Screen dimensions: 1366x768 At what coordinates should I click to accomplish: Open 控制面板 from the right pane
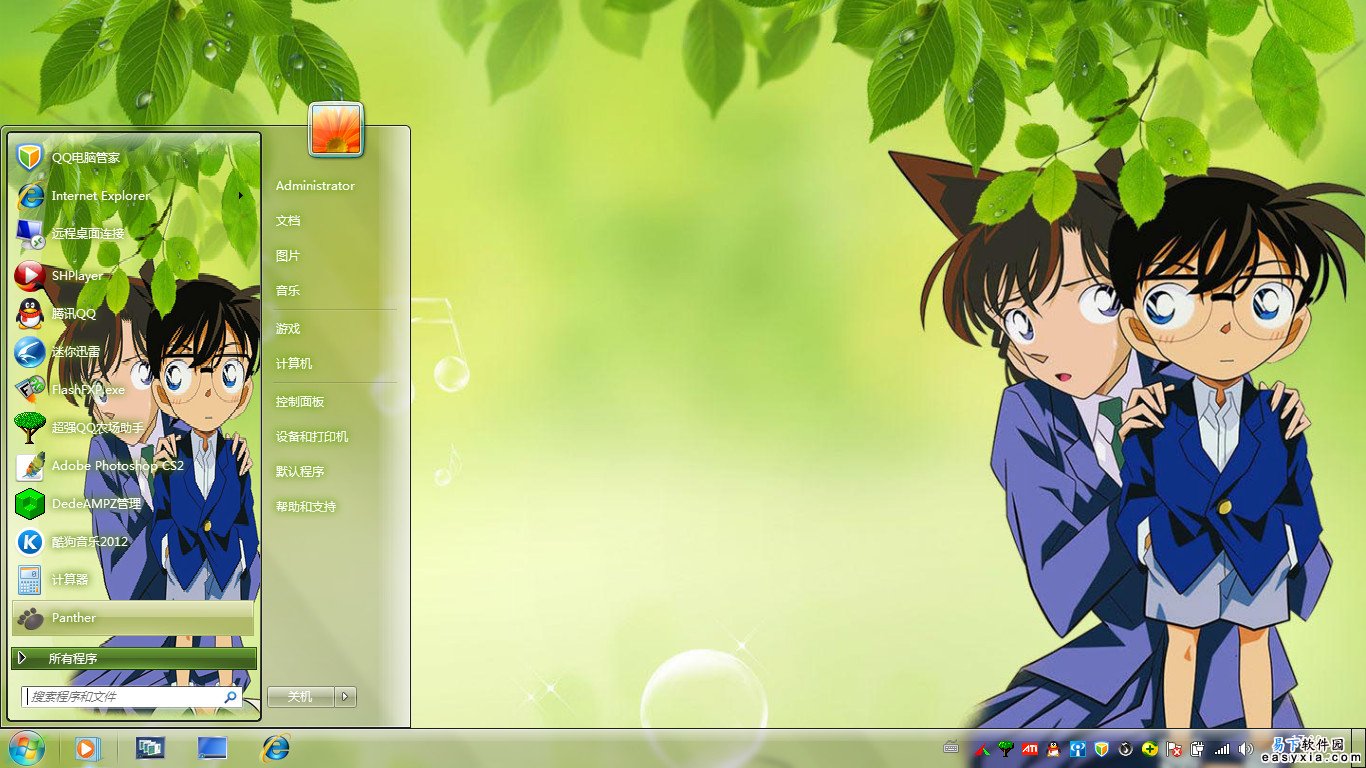click(300, 402)
